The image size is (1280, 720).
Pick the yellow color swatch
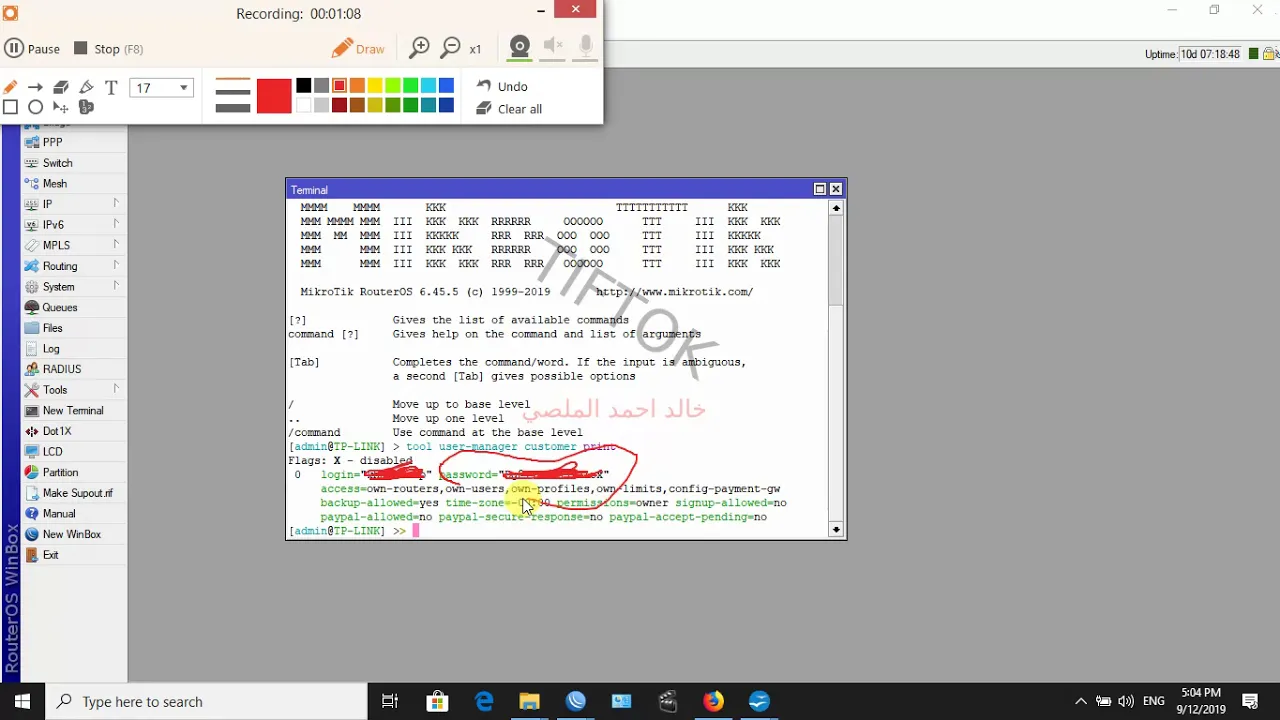(375, 86)
